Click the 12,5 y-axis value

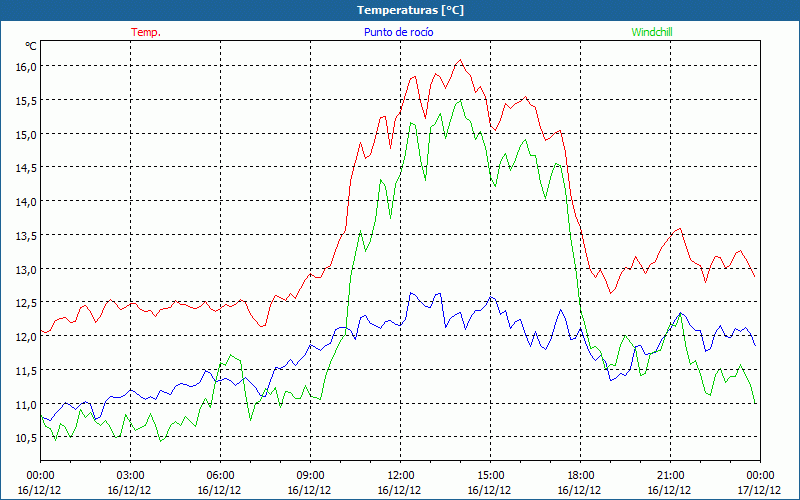pyautogui.click(x=27, y=303)
